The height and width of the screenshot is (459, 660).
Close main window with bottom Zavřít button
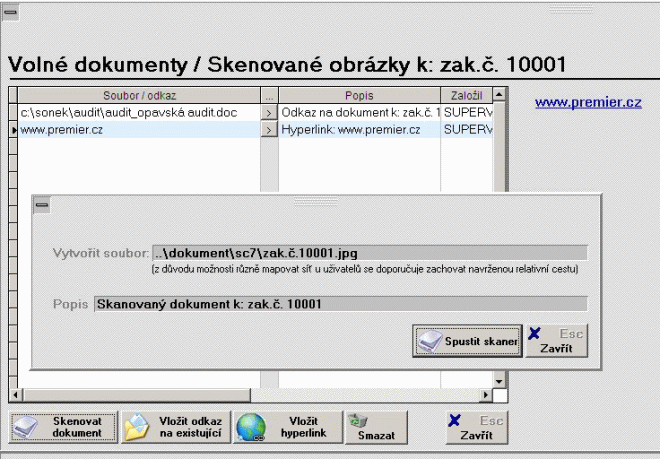pos(477,427)
